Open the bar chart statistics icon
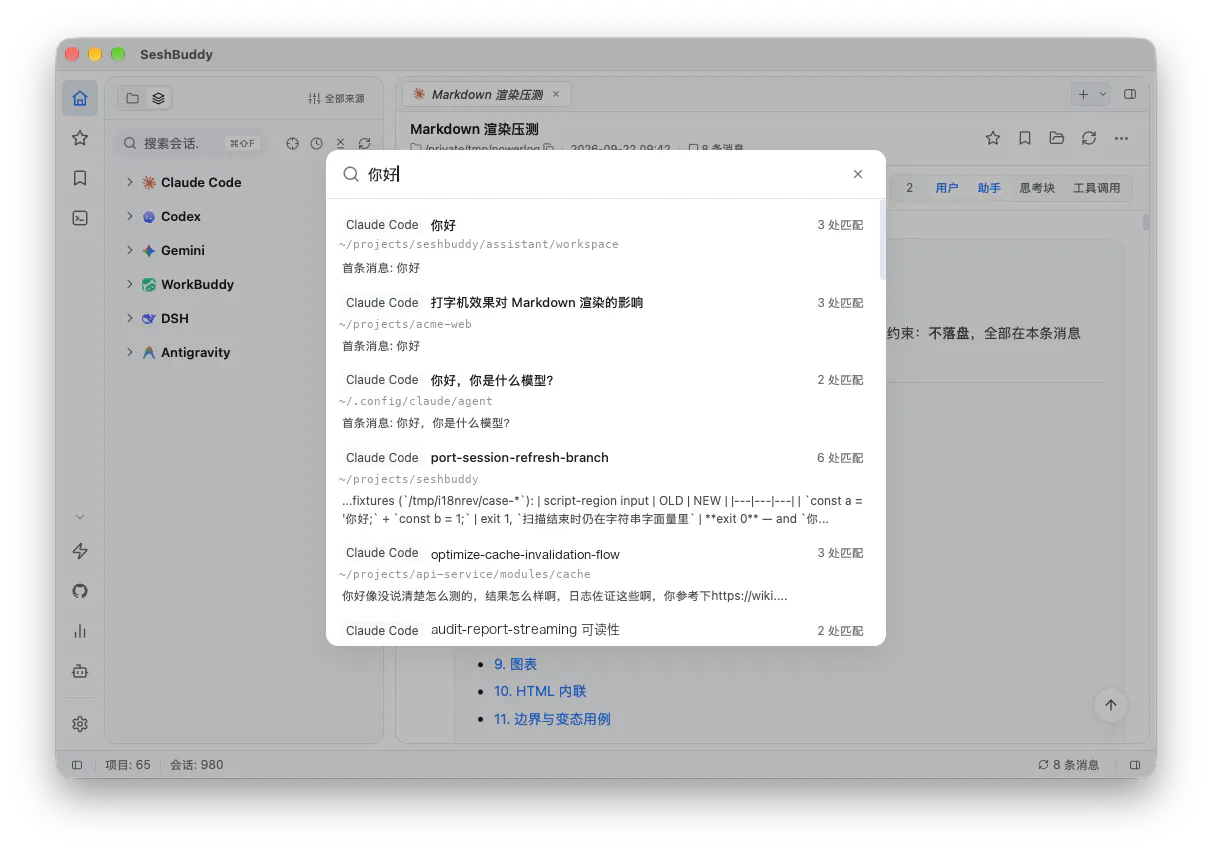 tap(80, 631)
